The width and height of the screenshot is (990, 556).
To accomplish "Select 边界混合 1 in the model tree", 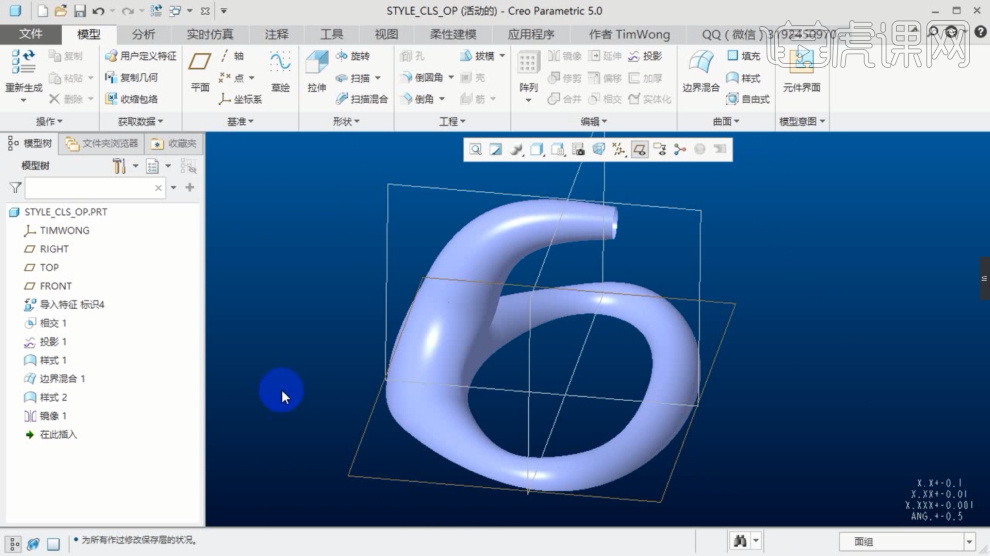I will 62,379.
